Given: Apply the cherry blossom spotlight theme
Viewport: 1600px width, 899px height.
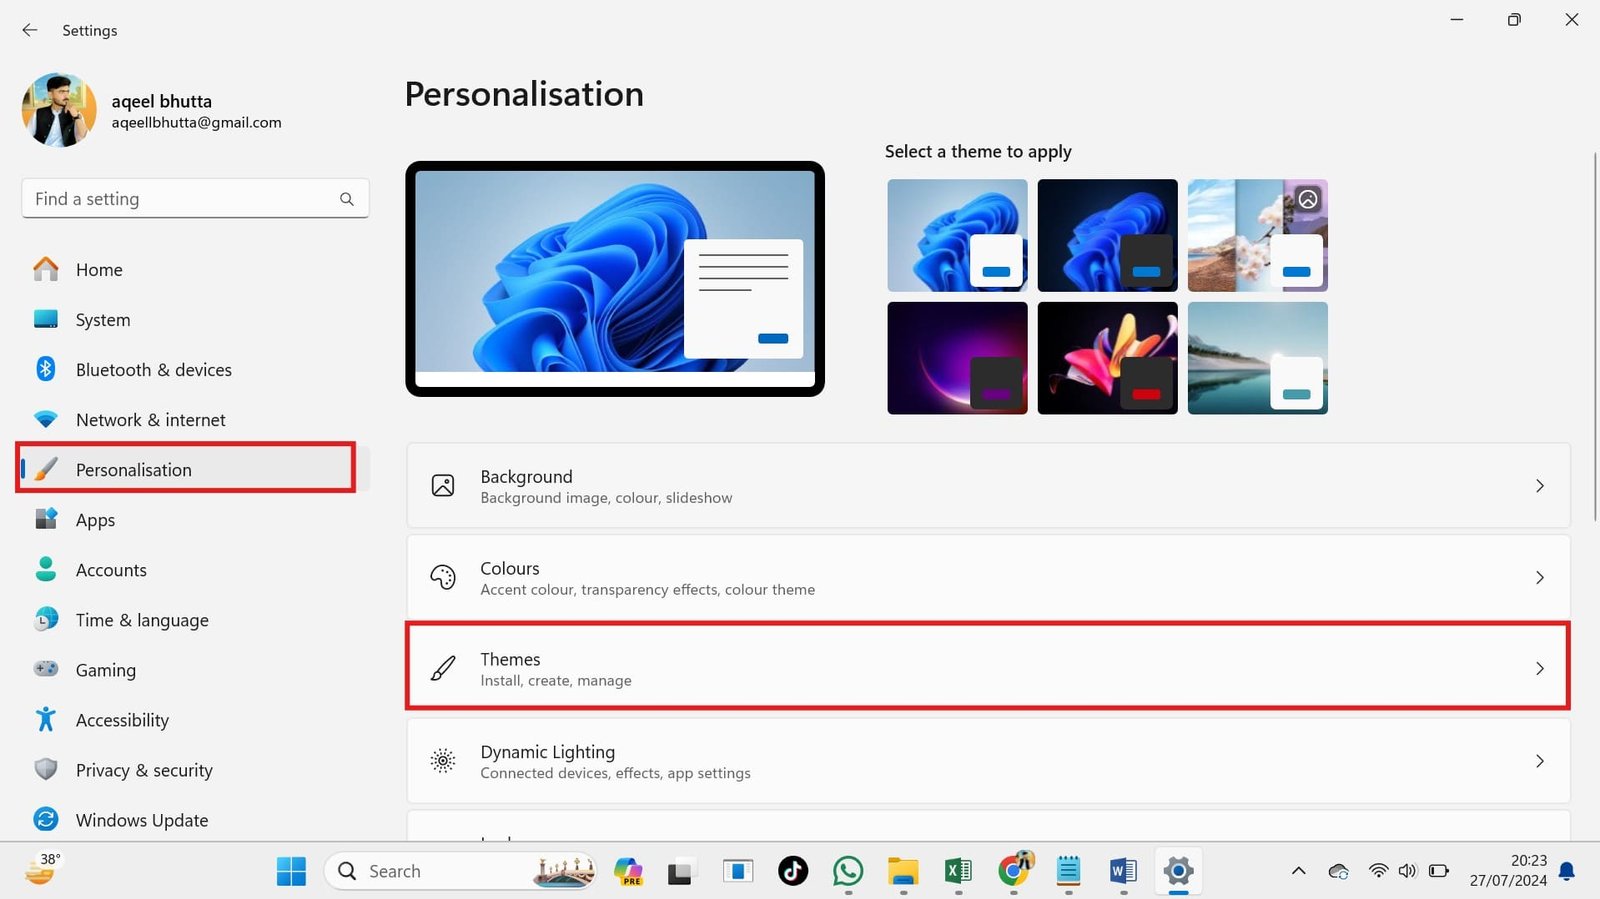Looking at the screenshot, I should coord(1257,235).
